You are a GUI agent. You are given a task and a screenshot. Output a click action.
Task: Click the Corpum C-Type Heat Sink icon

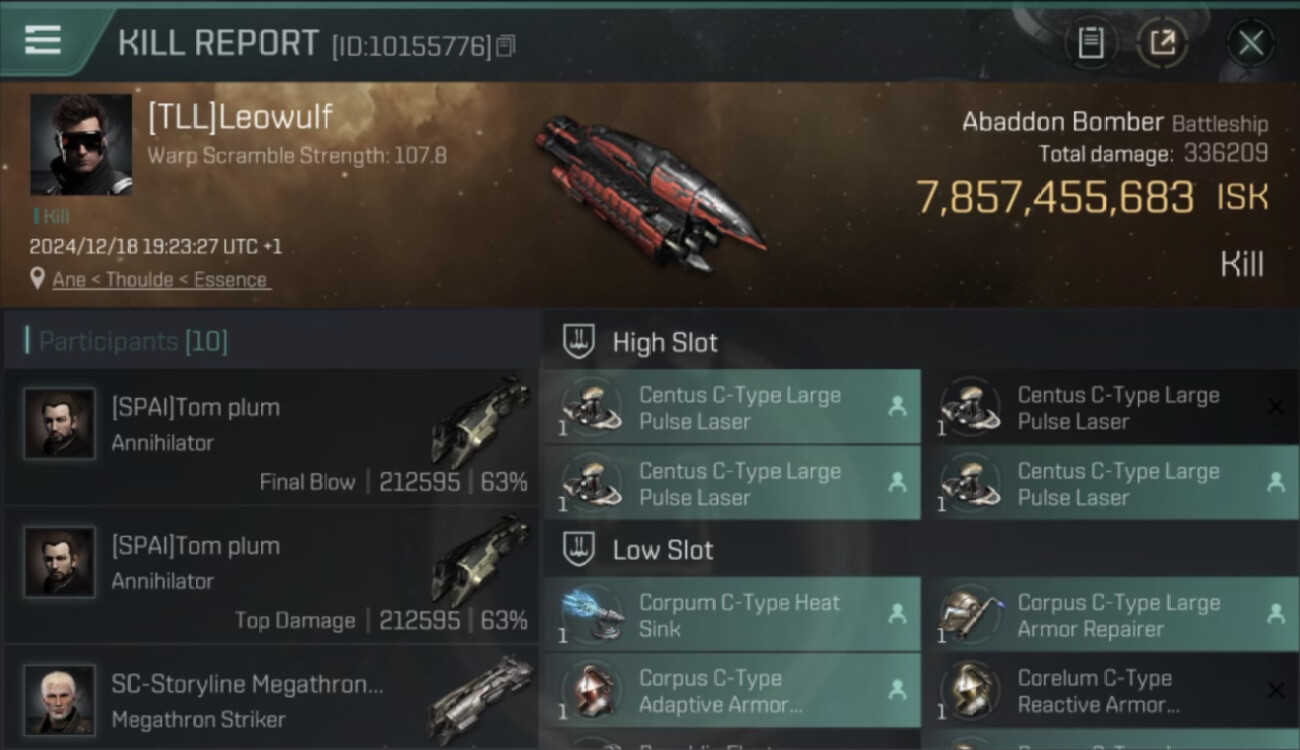[592, 615]
